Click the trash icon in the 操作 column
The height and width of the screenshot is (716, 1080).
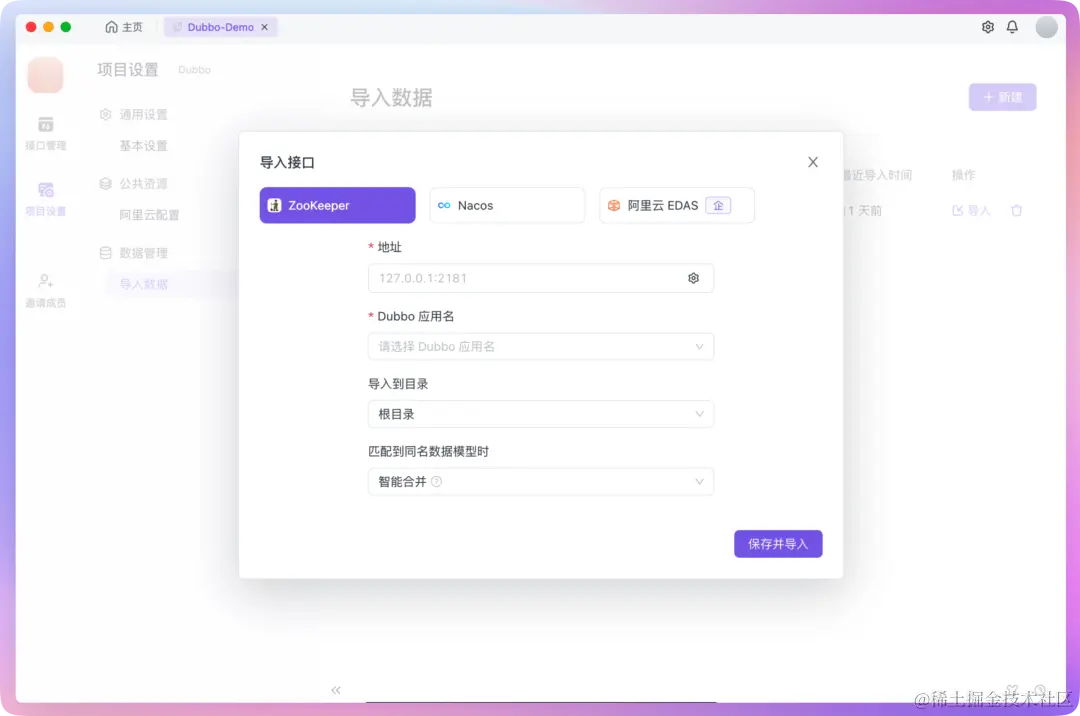click(x=1016, y=210)
